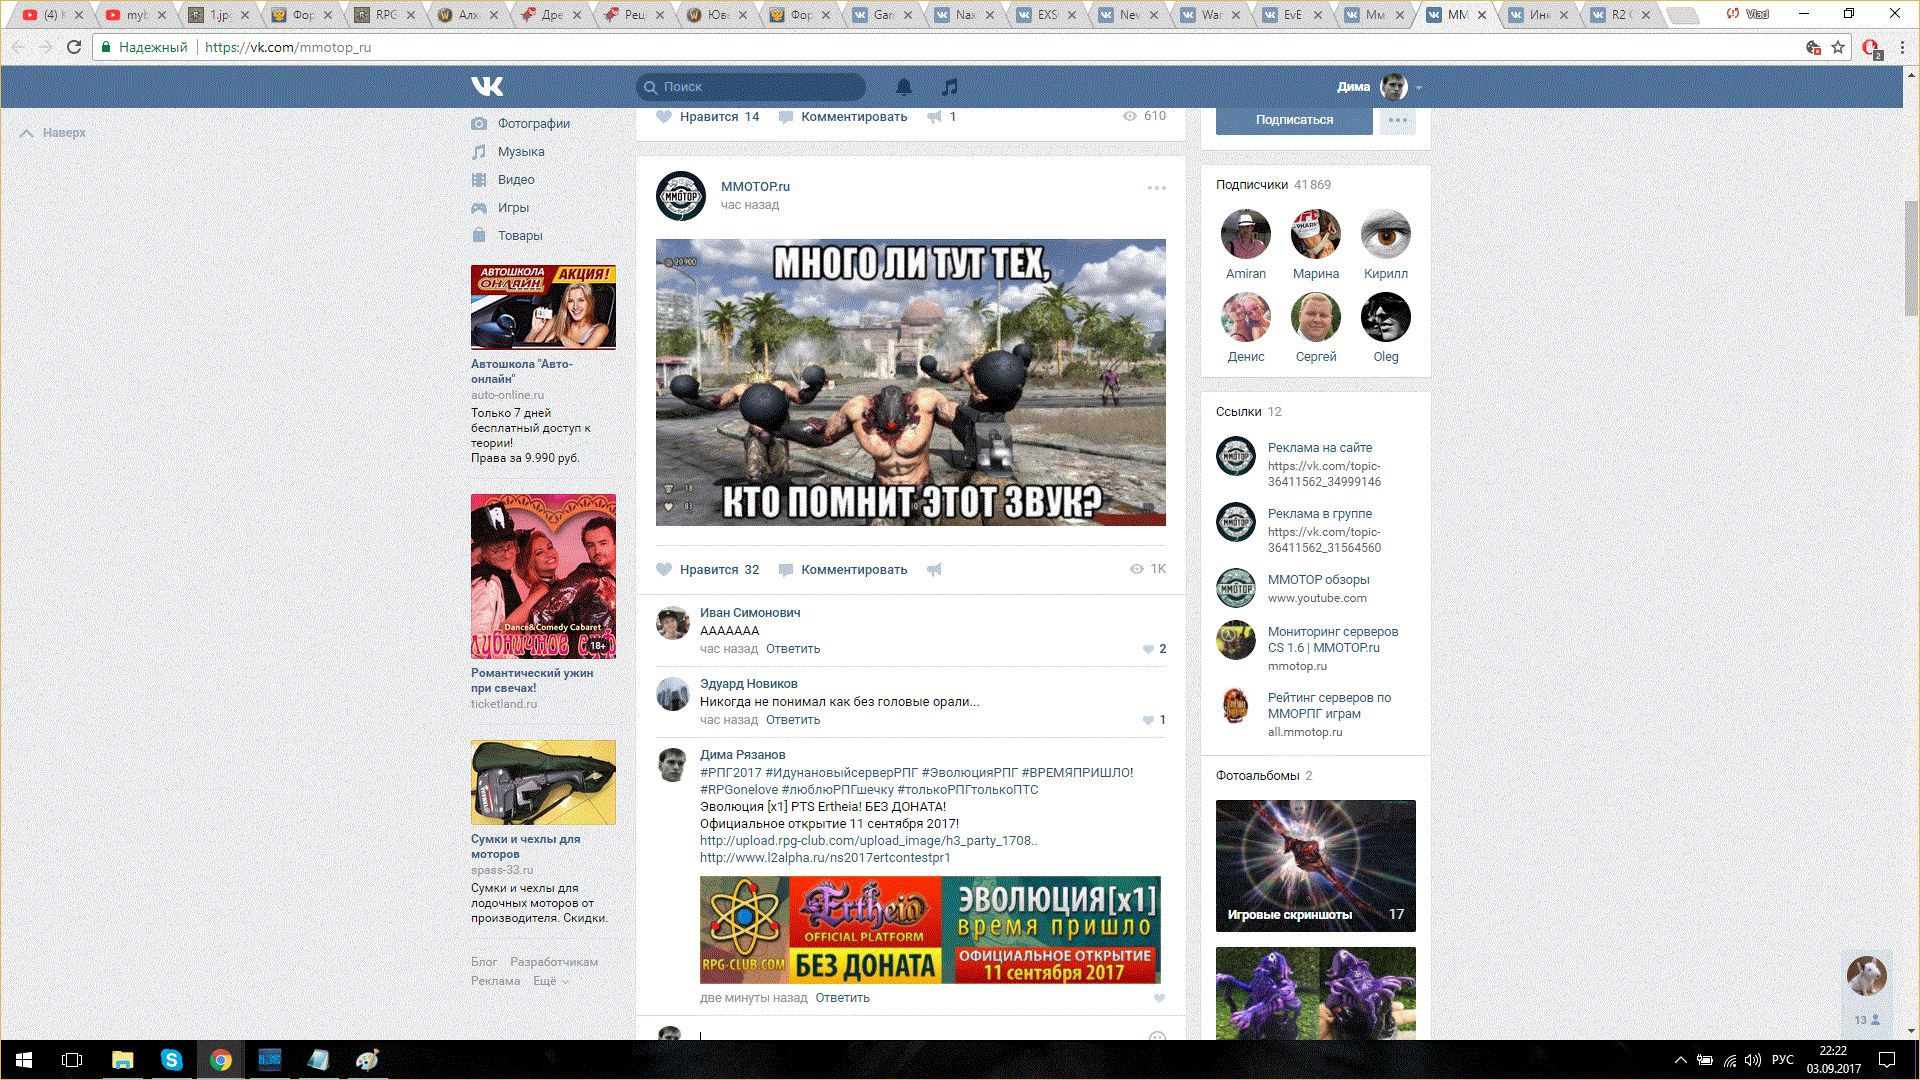This screenshot has width=1920, height=1080.
Task: Open Разработчикам footer link
Action: [x=554, y=962]
